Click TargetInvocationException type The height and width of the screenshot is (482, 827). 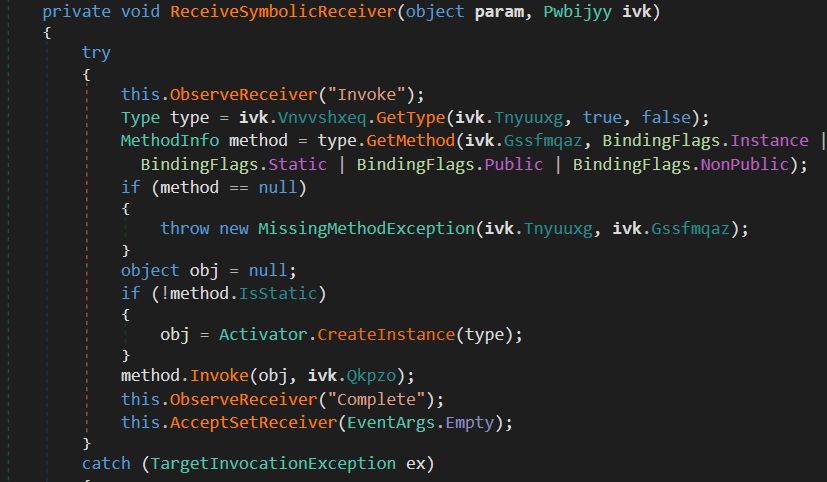coord(273,464)
